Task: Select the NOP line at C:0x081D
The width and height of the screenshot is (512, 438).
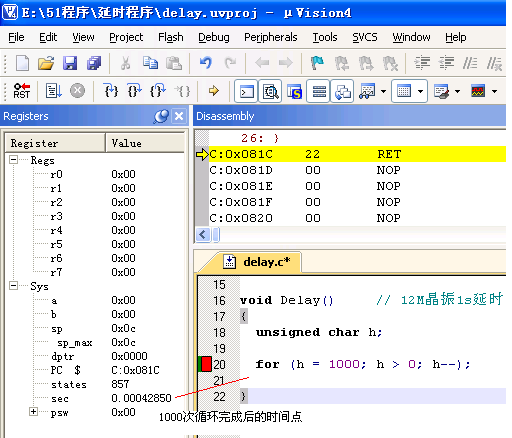Action: coord(357,170)
